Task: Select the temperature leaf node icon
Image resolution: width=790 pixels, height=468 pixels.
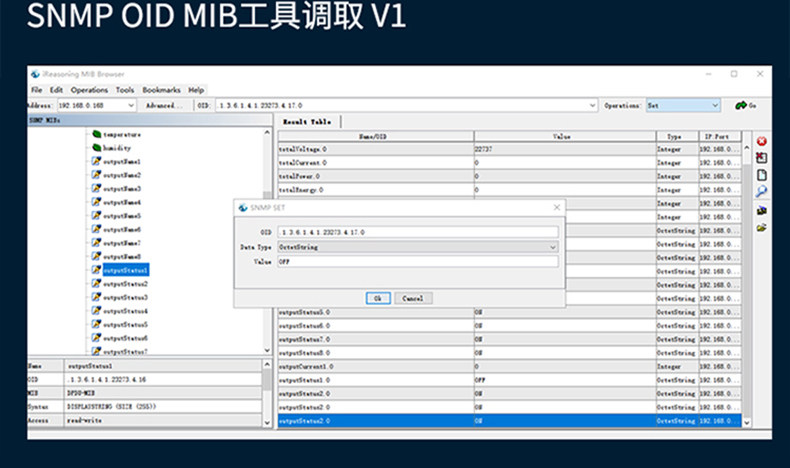Action: (x=97, y=134)
